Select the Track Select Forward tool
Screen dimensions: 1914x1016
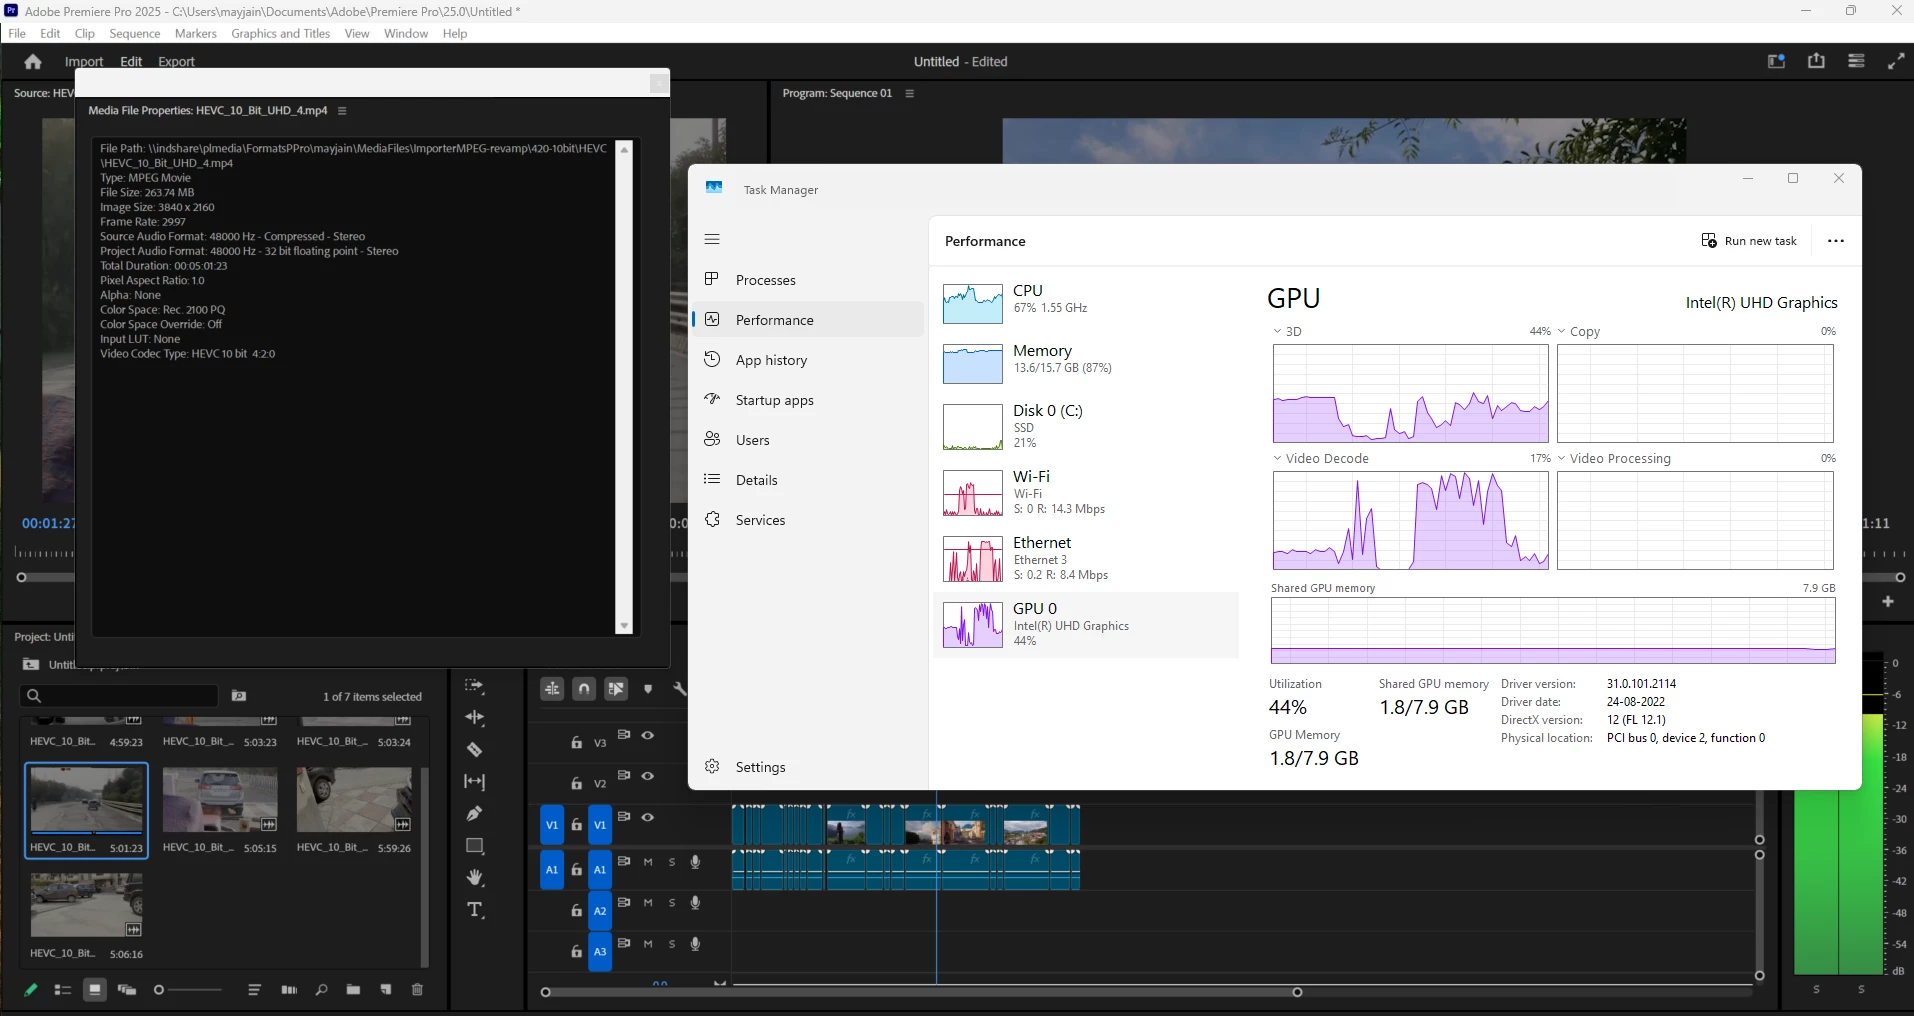pos(475,686)
